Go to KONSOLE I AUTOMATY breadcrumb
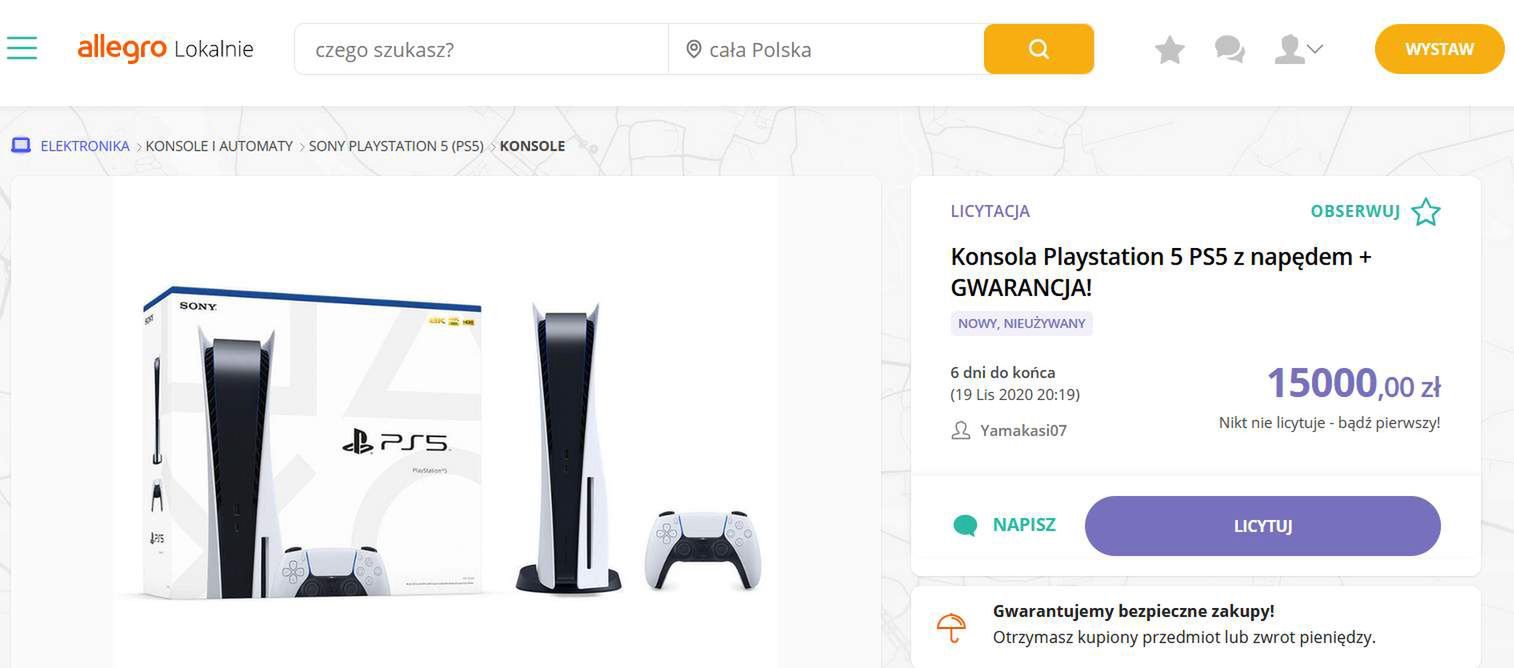 [219, 146]
